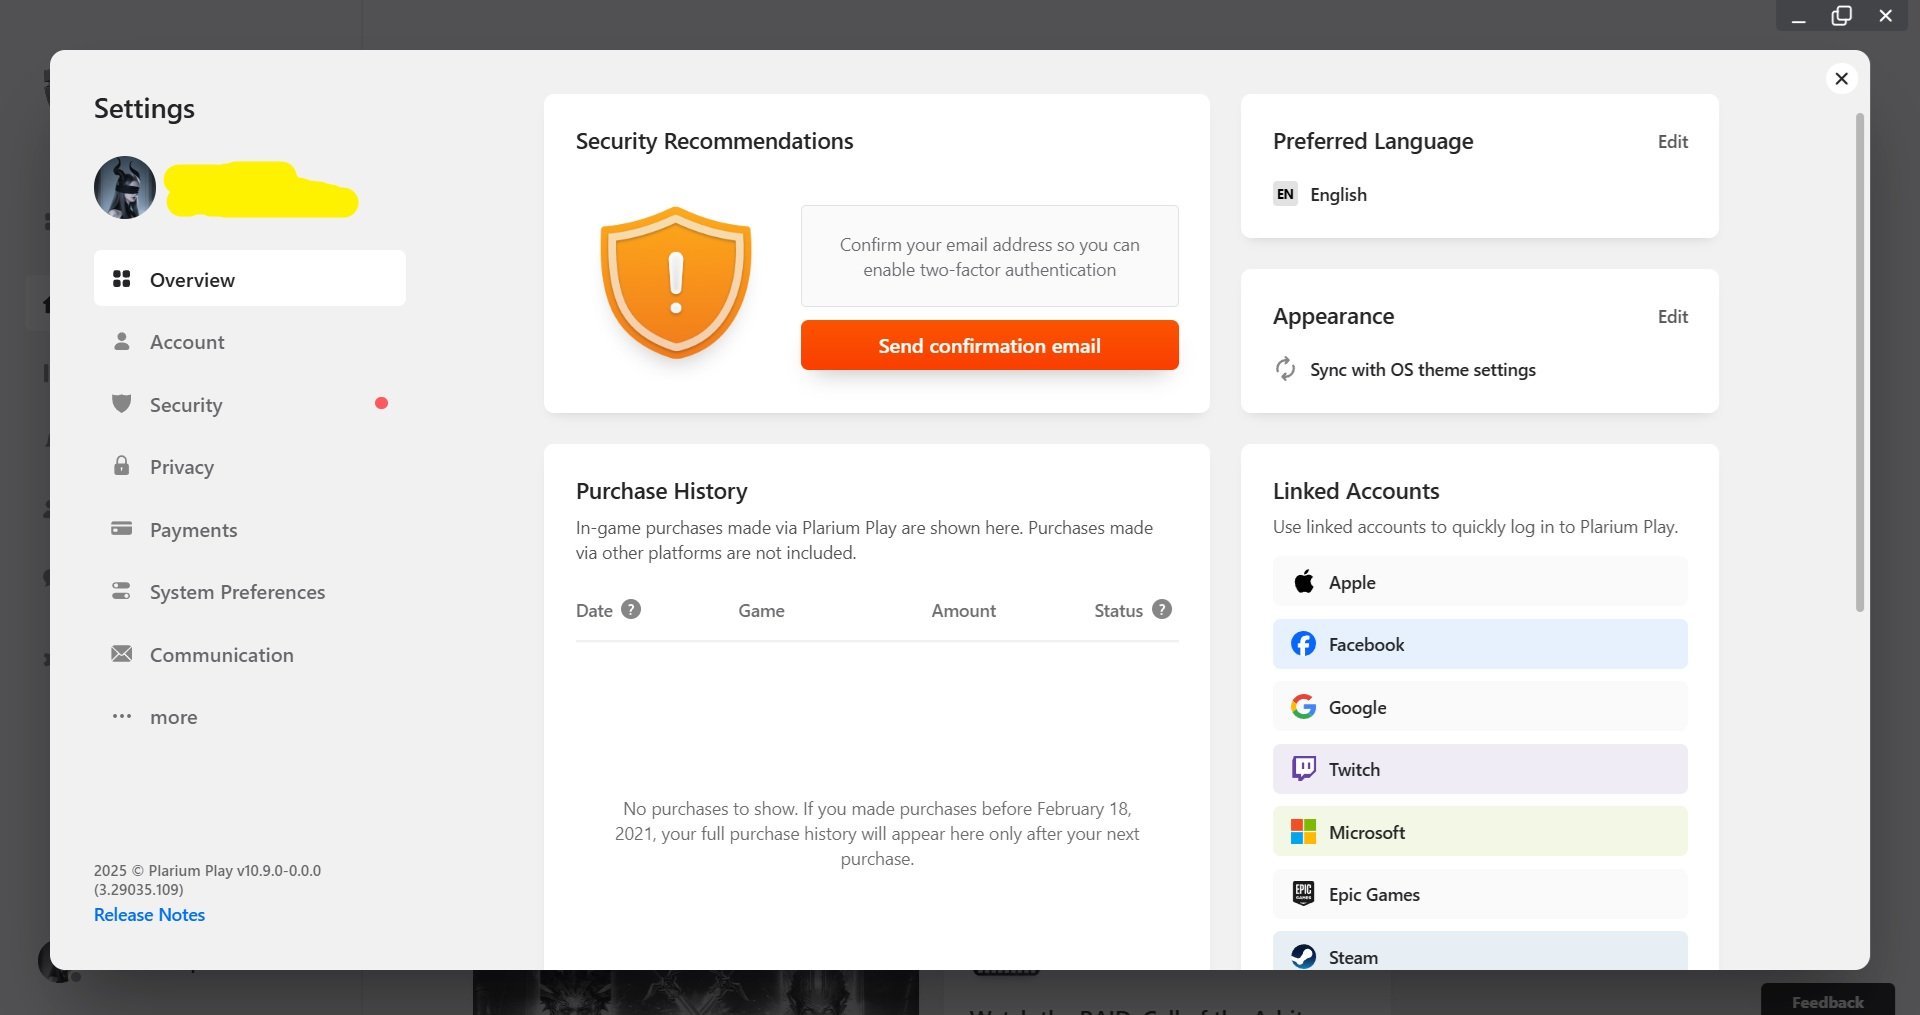Open the Account settings section
Screen dimensions: 1920x1015
click(187, 342)
